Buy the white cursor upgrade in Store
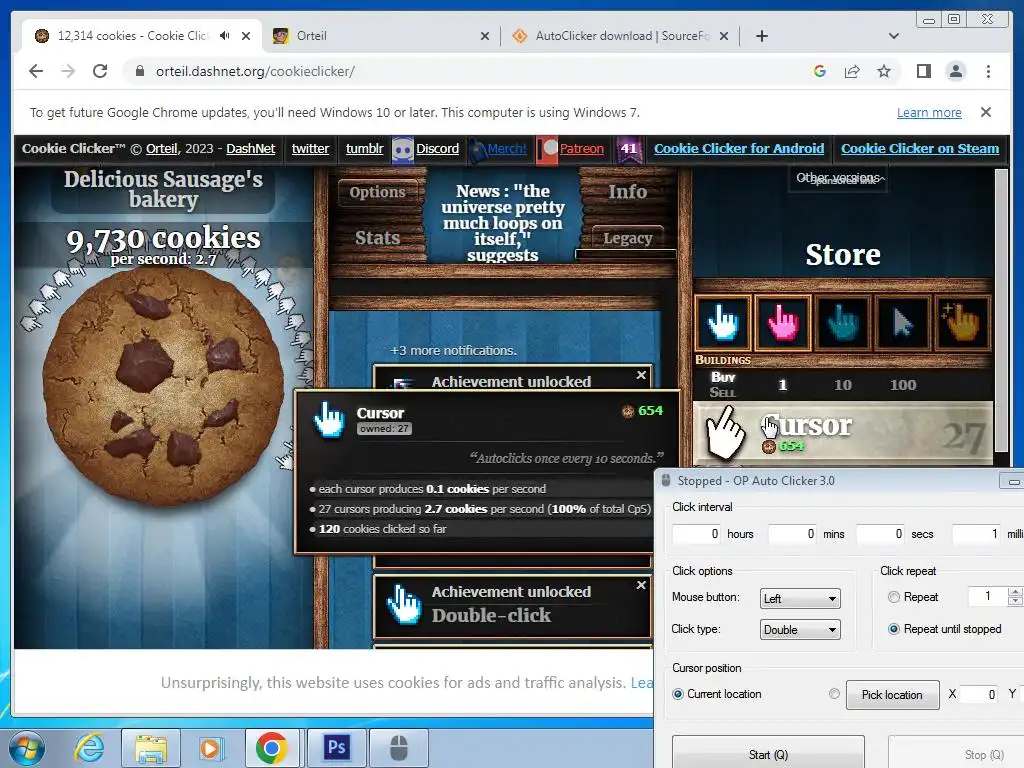 (722, 322)
